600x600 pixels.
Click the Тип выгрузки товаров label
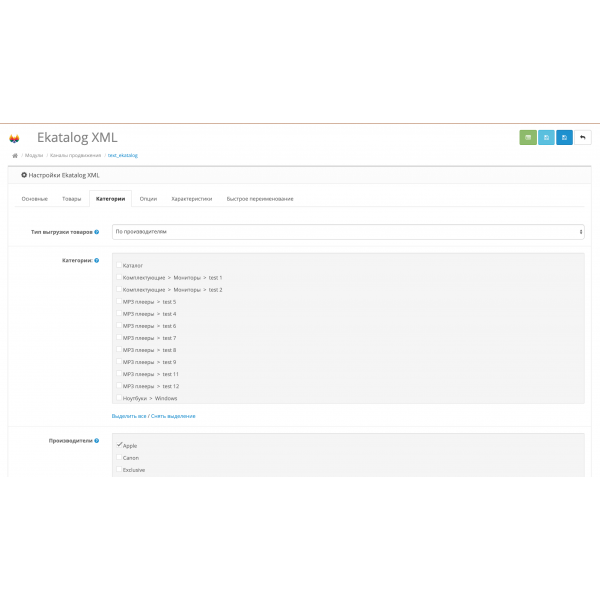tap(62, 232)
